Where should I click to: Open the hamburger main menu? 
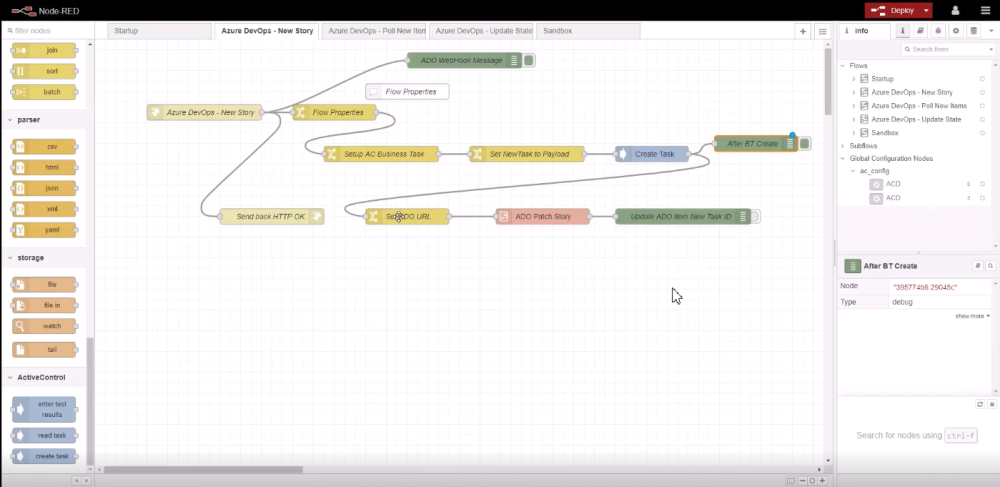click(x=985, y=10)
